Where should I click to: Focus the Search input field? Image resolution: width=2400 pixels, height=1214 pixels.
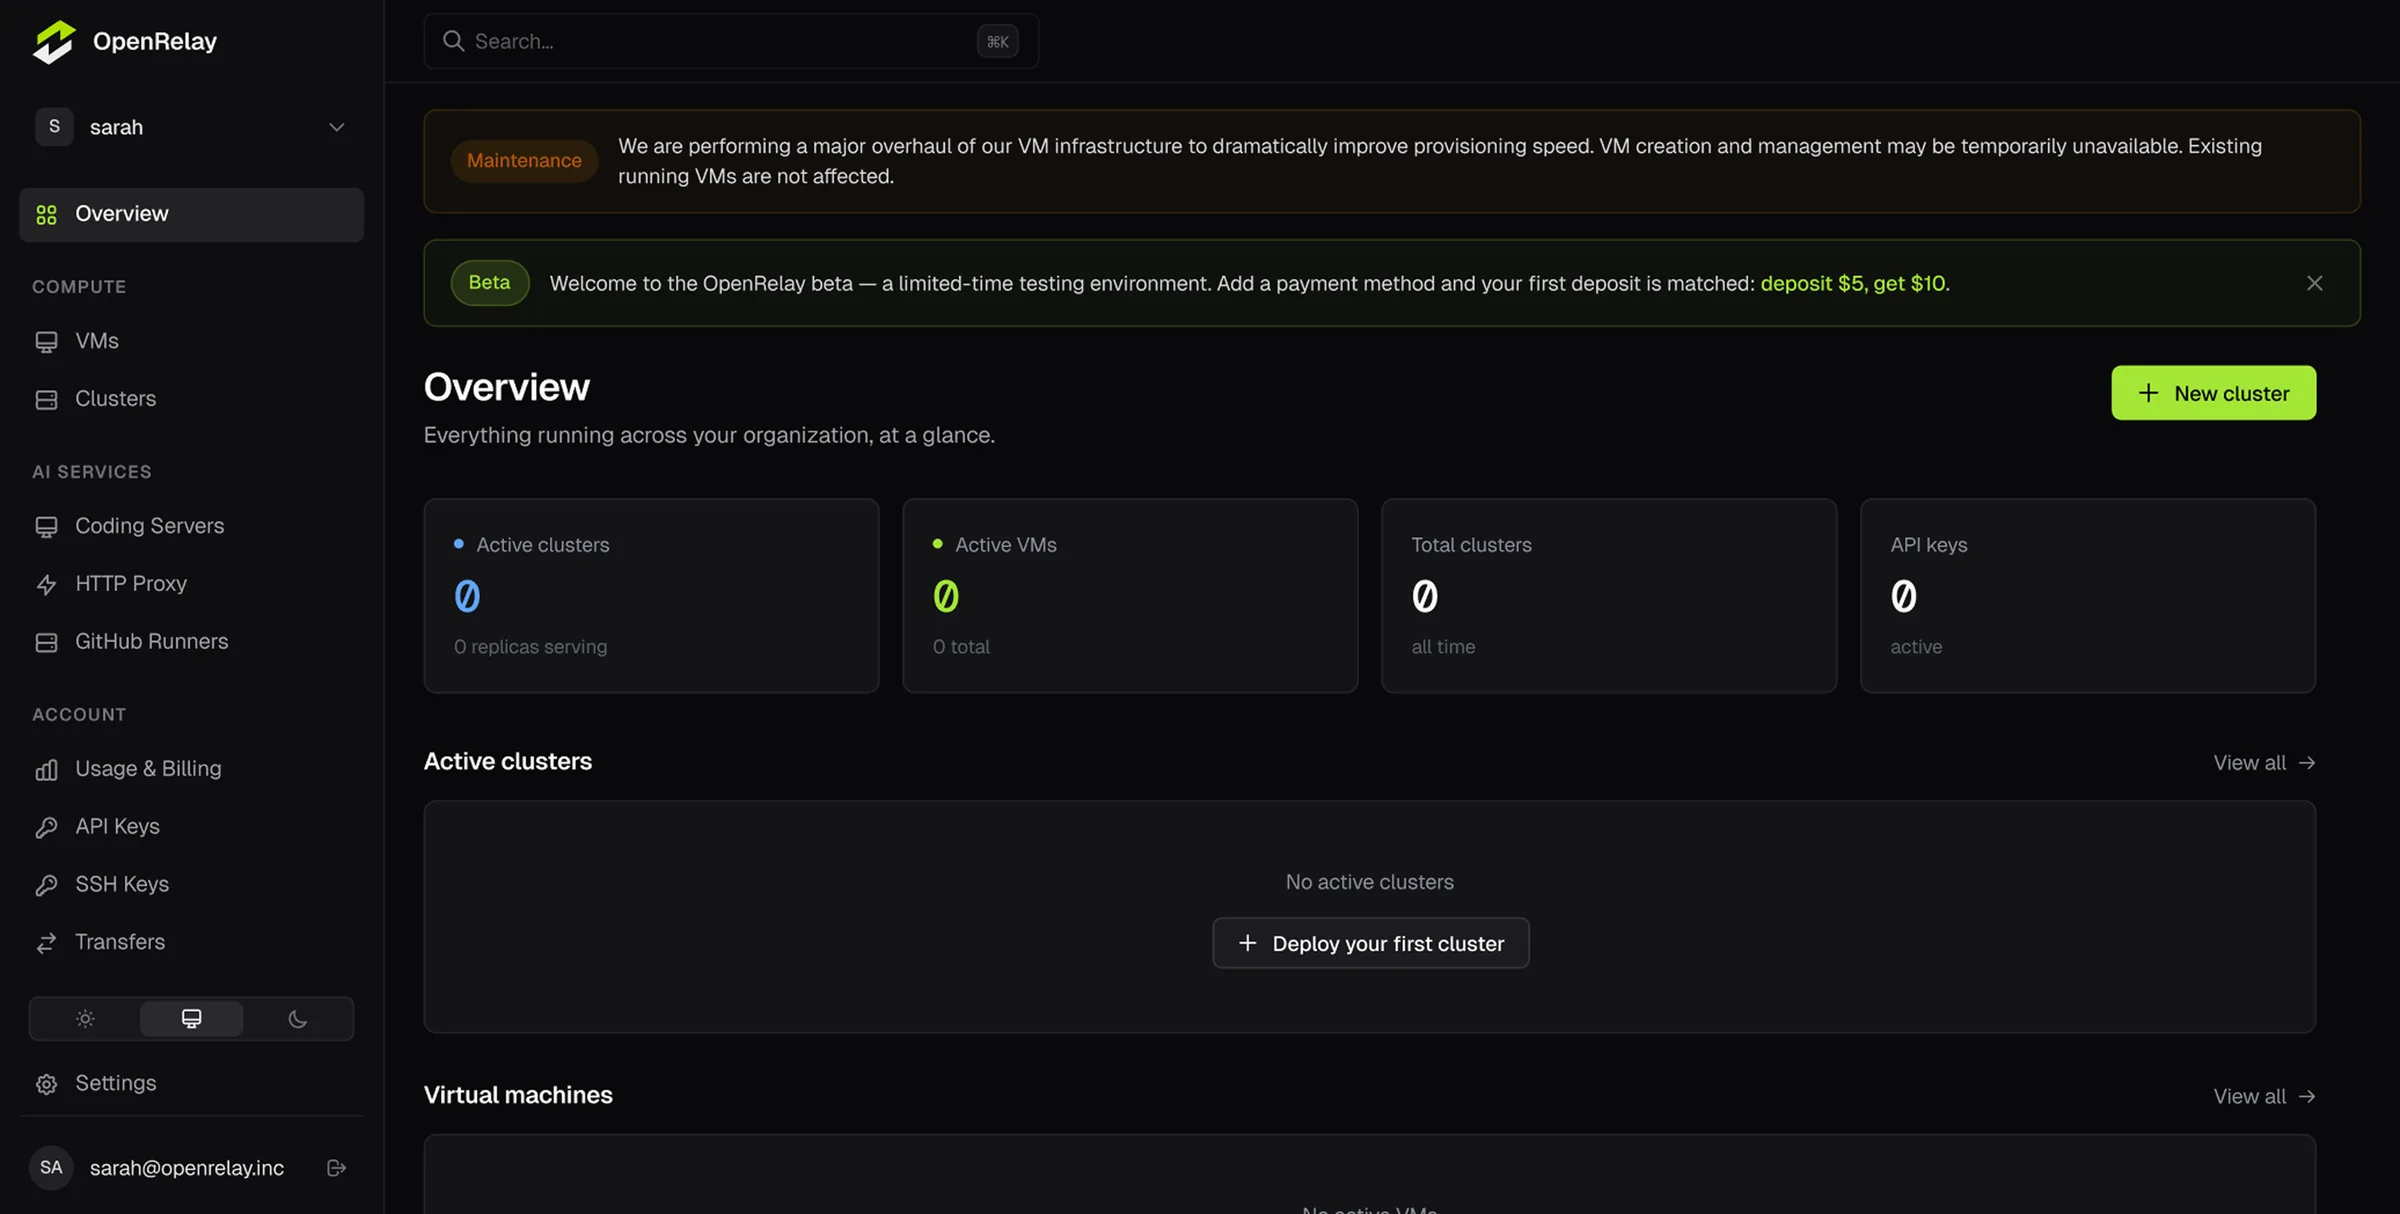pos(731,41)
